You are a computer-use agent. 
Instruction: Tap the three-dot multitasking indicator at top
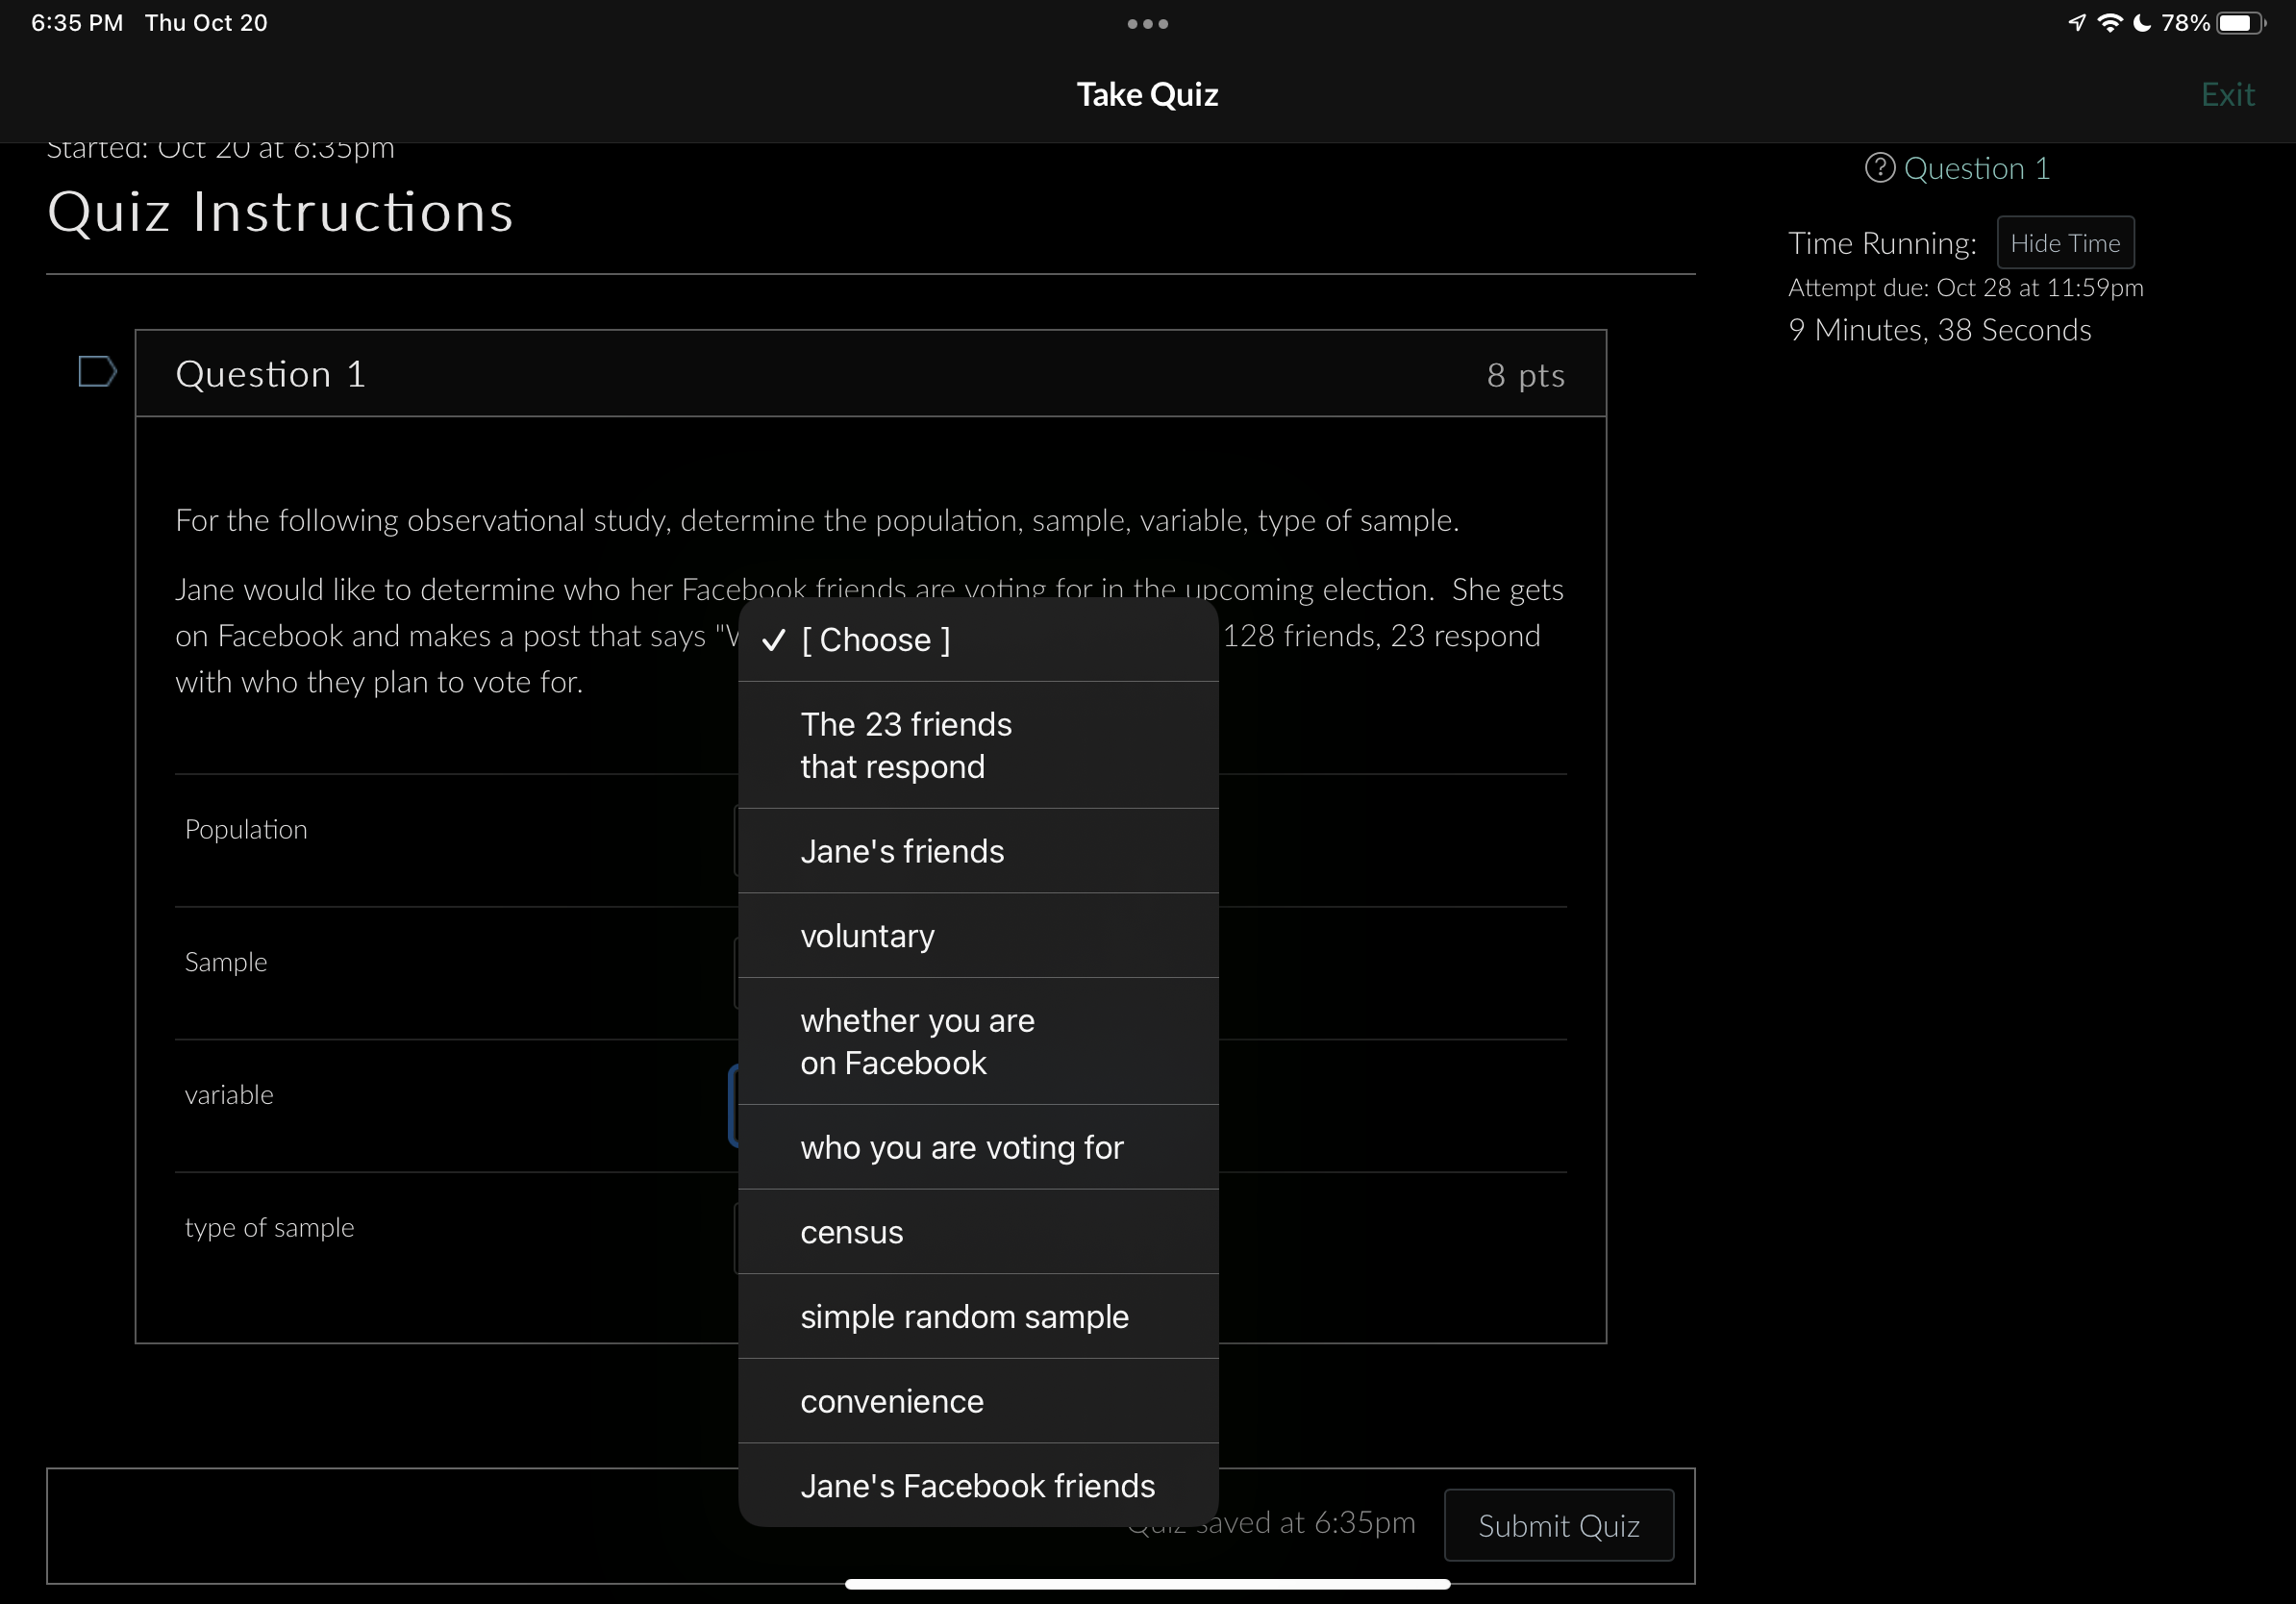1147,24
